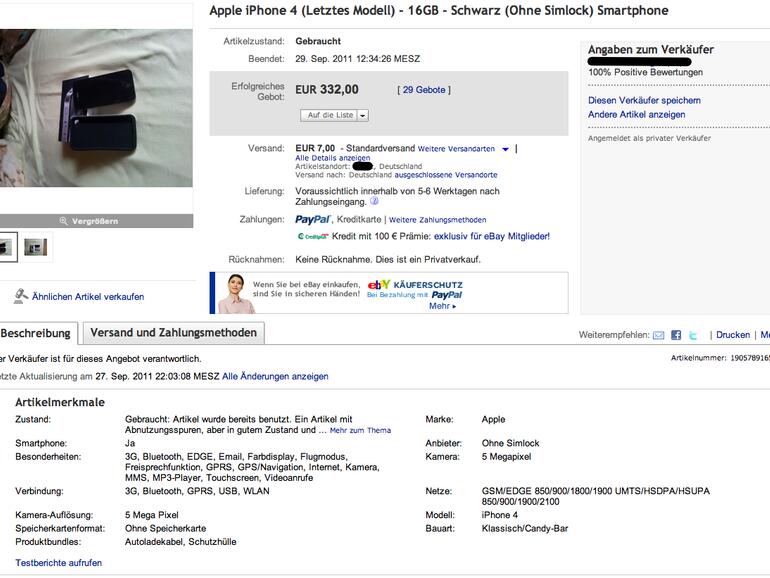Open 'Alle Änderungen anzeigen' link
770x578 pixels.
point(275,377)
